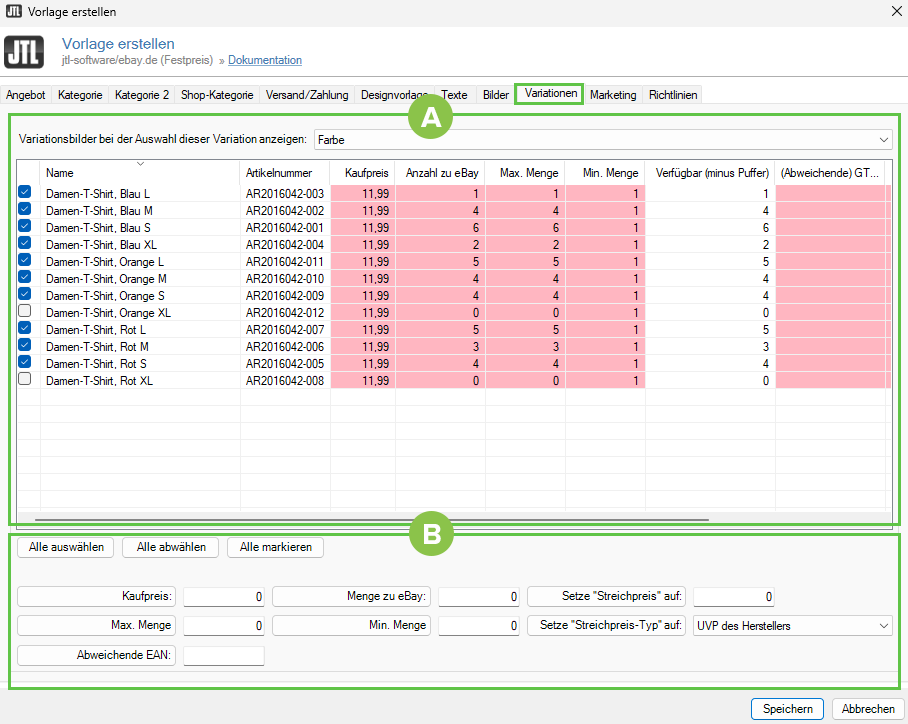Go to the Bilder tab
The height and width of the screenshot is (724, 908).
click(495, 95)
